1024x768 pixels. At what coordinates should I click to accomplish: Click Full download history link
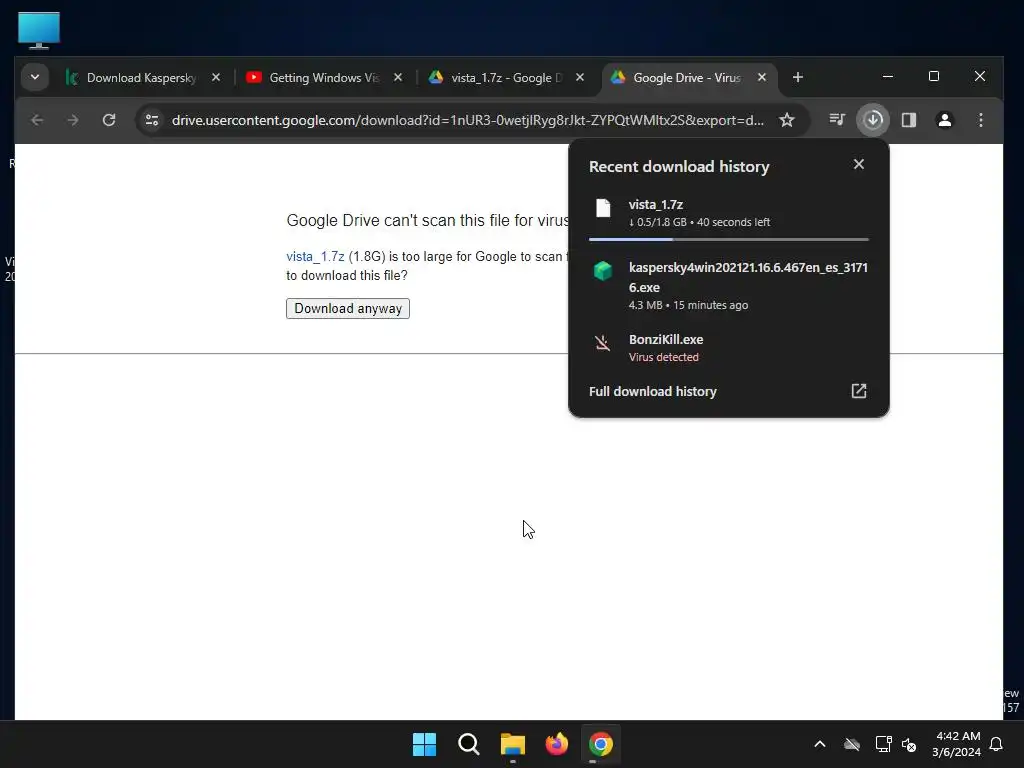click(x=653, y=391)
